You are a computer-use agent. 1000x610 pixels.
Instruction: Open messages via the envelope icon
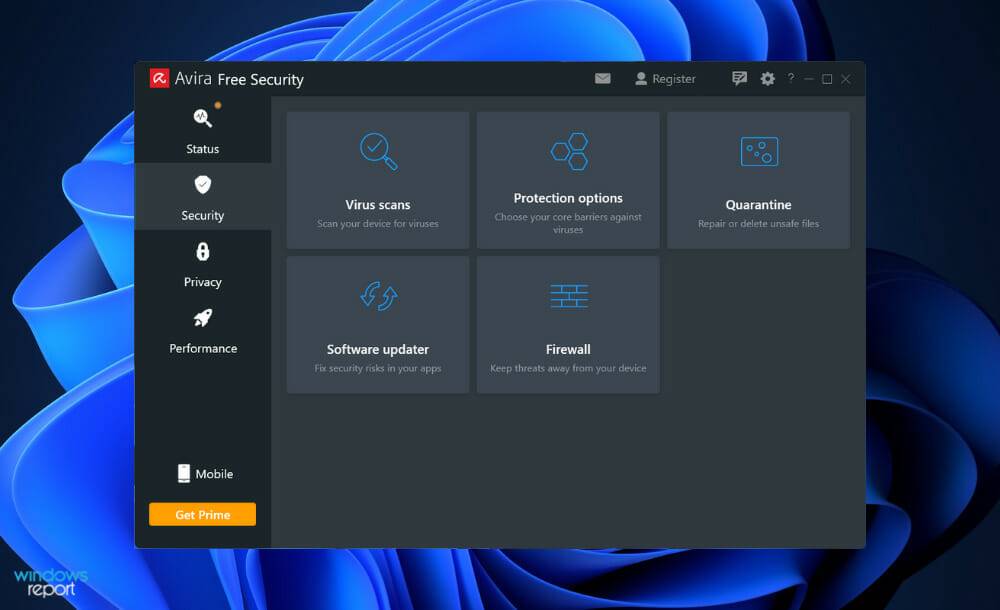602,78
